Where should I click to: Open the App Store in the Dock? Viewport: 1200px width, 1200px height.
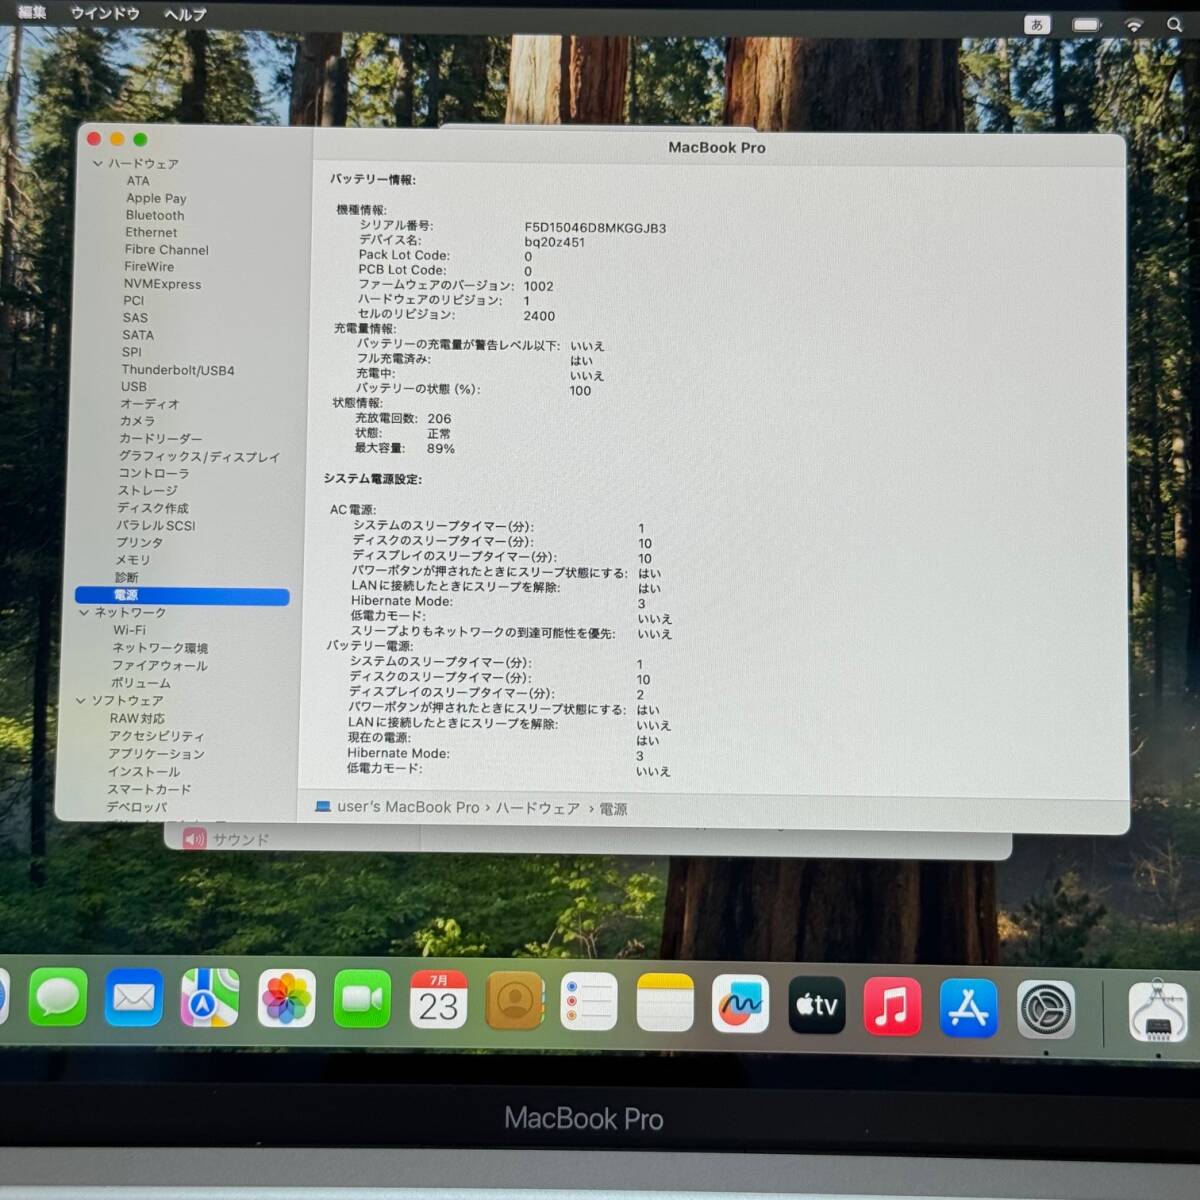[x=968, y=1008]
